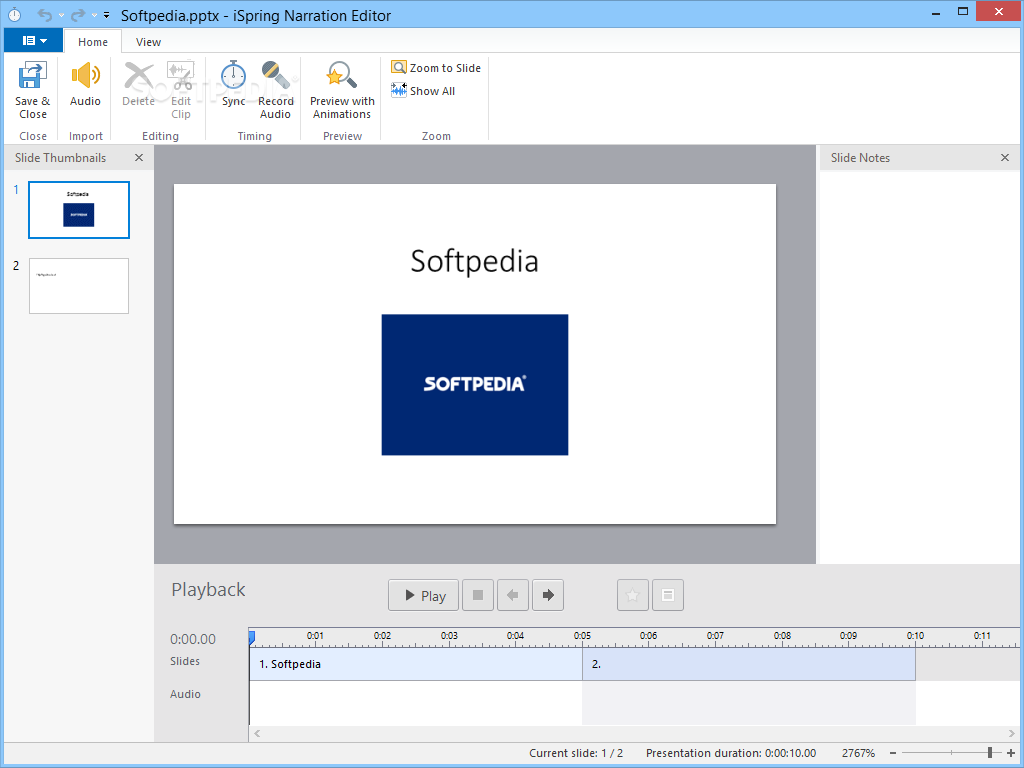The image size is (1024, 768).
Task: Close the Slide Thumbnails panel
Action: tap(139, 157)
